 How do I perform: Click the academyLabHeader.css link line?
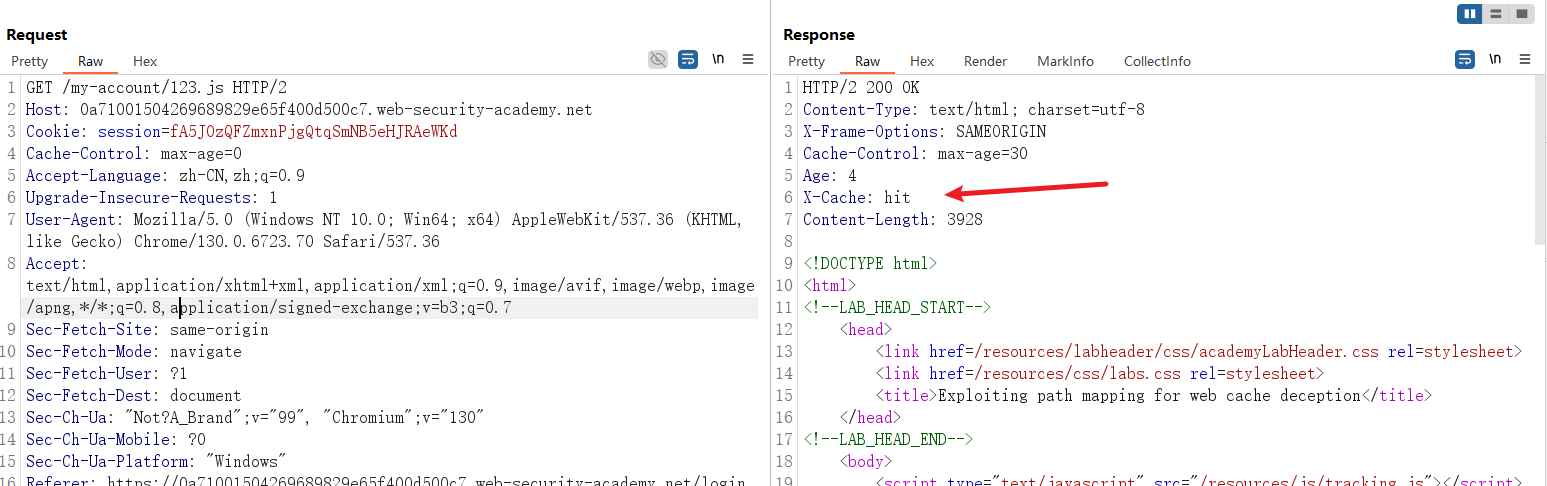tap(1198, 352)
